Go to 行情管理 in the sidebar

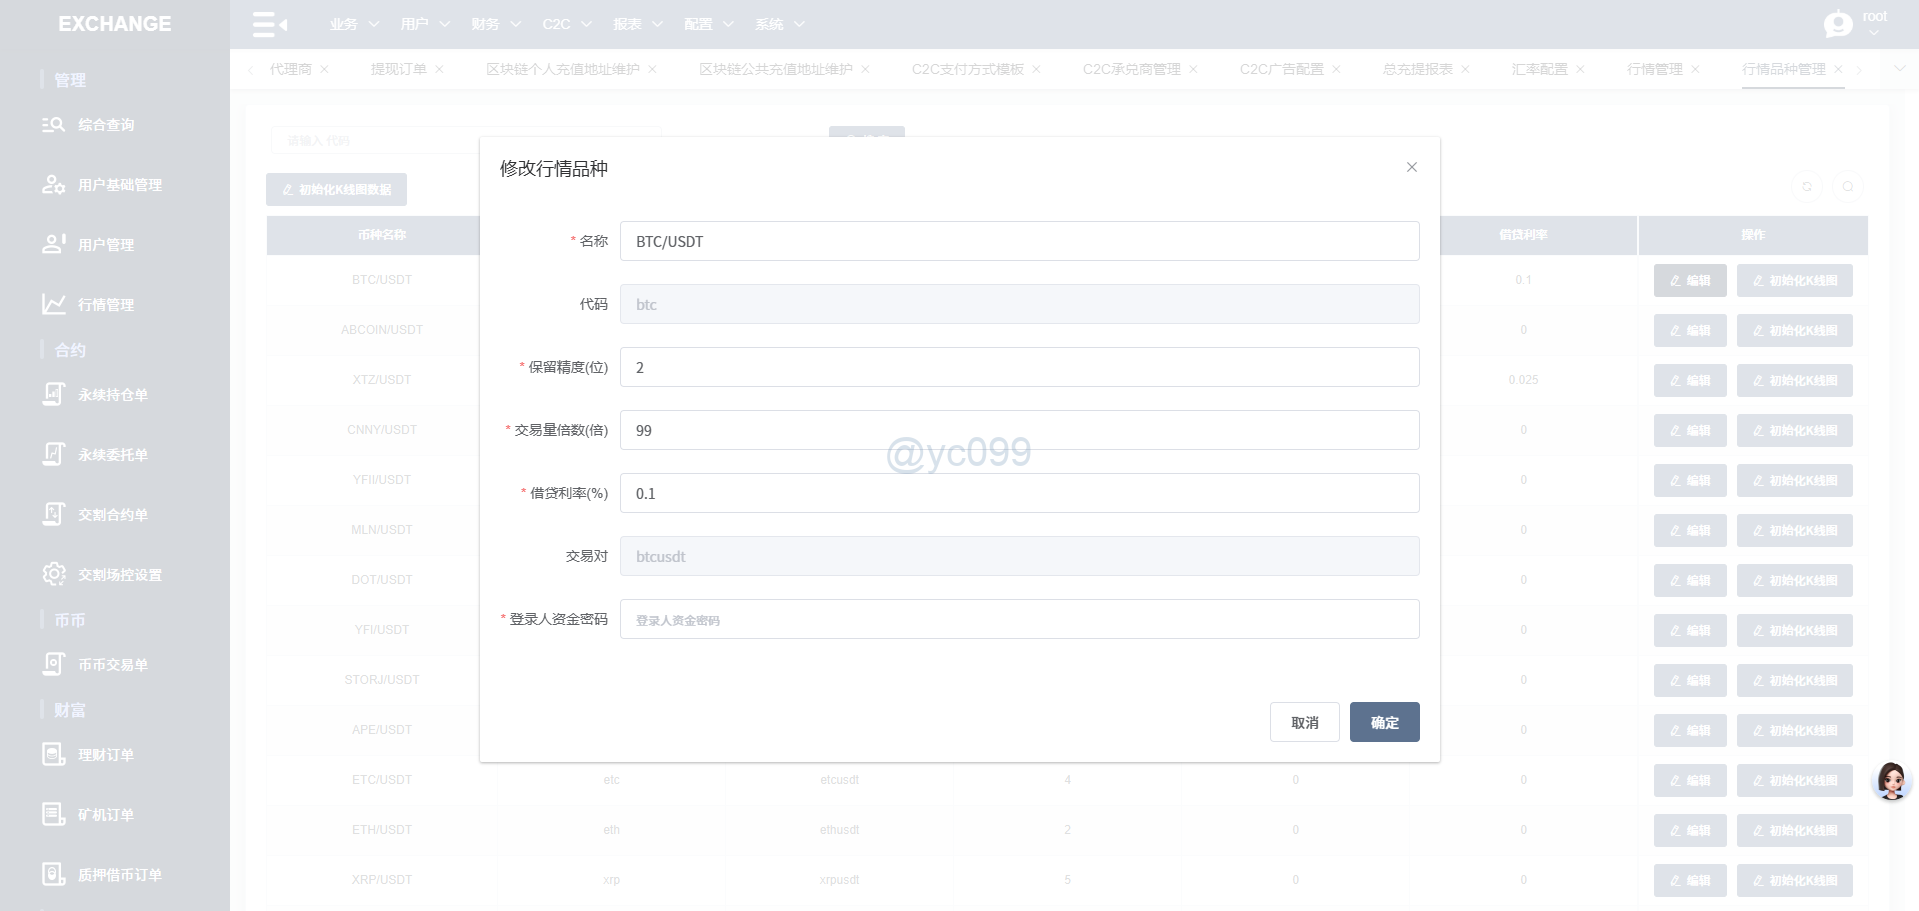[106, 305]
